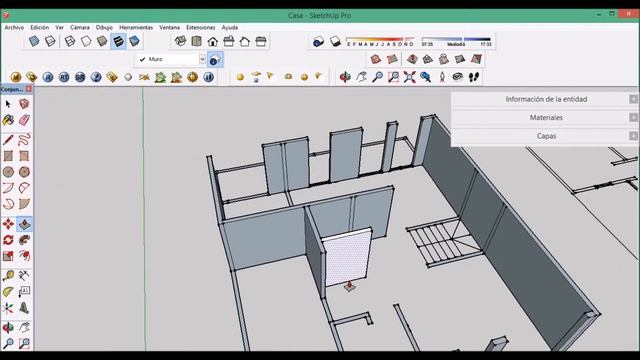Select the Pan hand tool in top toolbar

pos(361,76)
